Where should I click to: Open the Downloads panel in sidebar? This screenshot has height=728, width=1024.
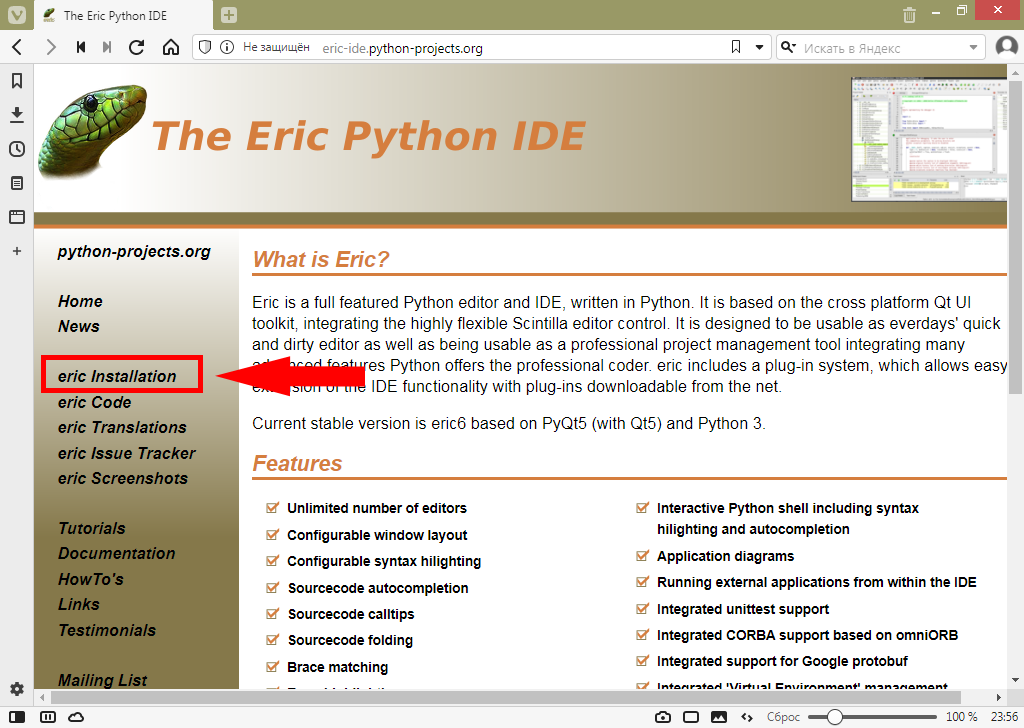click(x=17, y=115)
